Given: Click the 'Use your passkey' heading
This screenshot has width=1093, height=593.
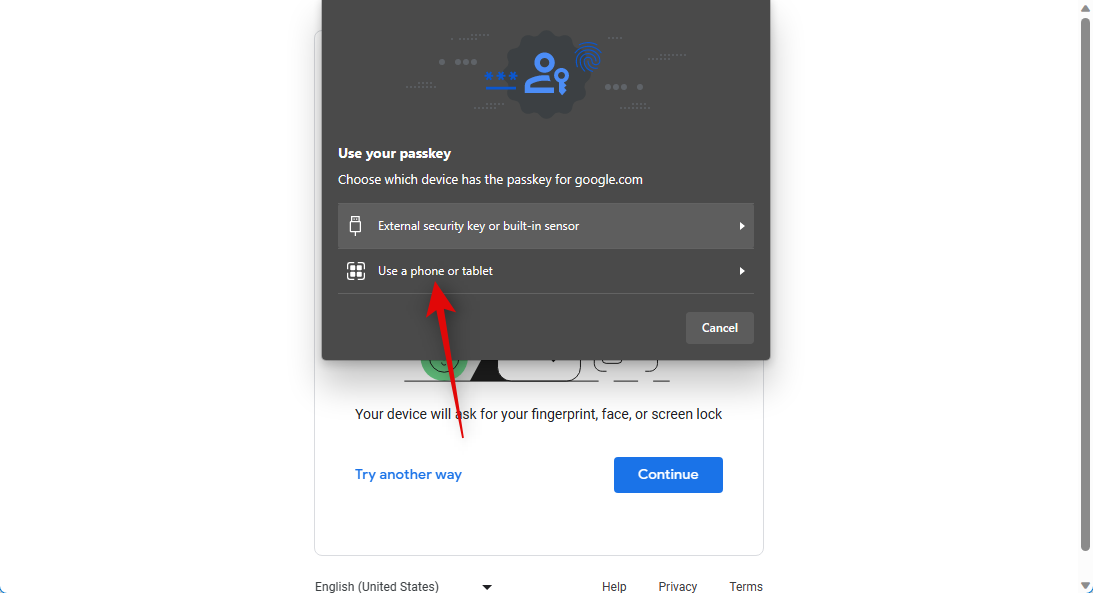Looking at the screenshot, I should pos(395,153).
